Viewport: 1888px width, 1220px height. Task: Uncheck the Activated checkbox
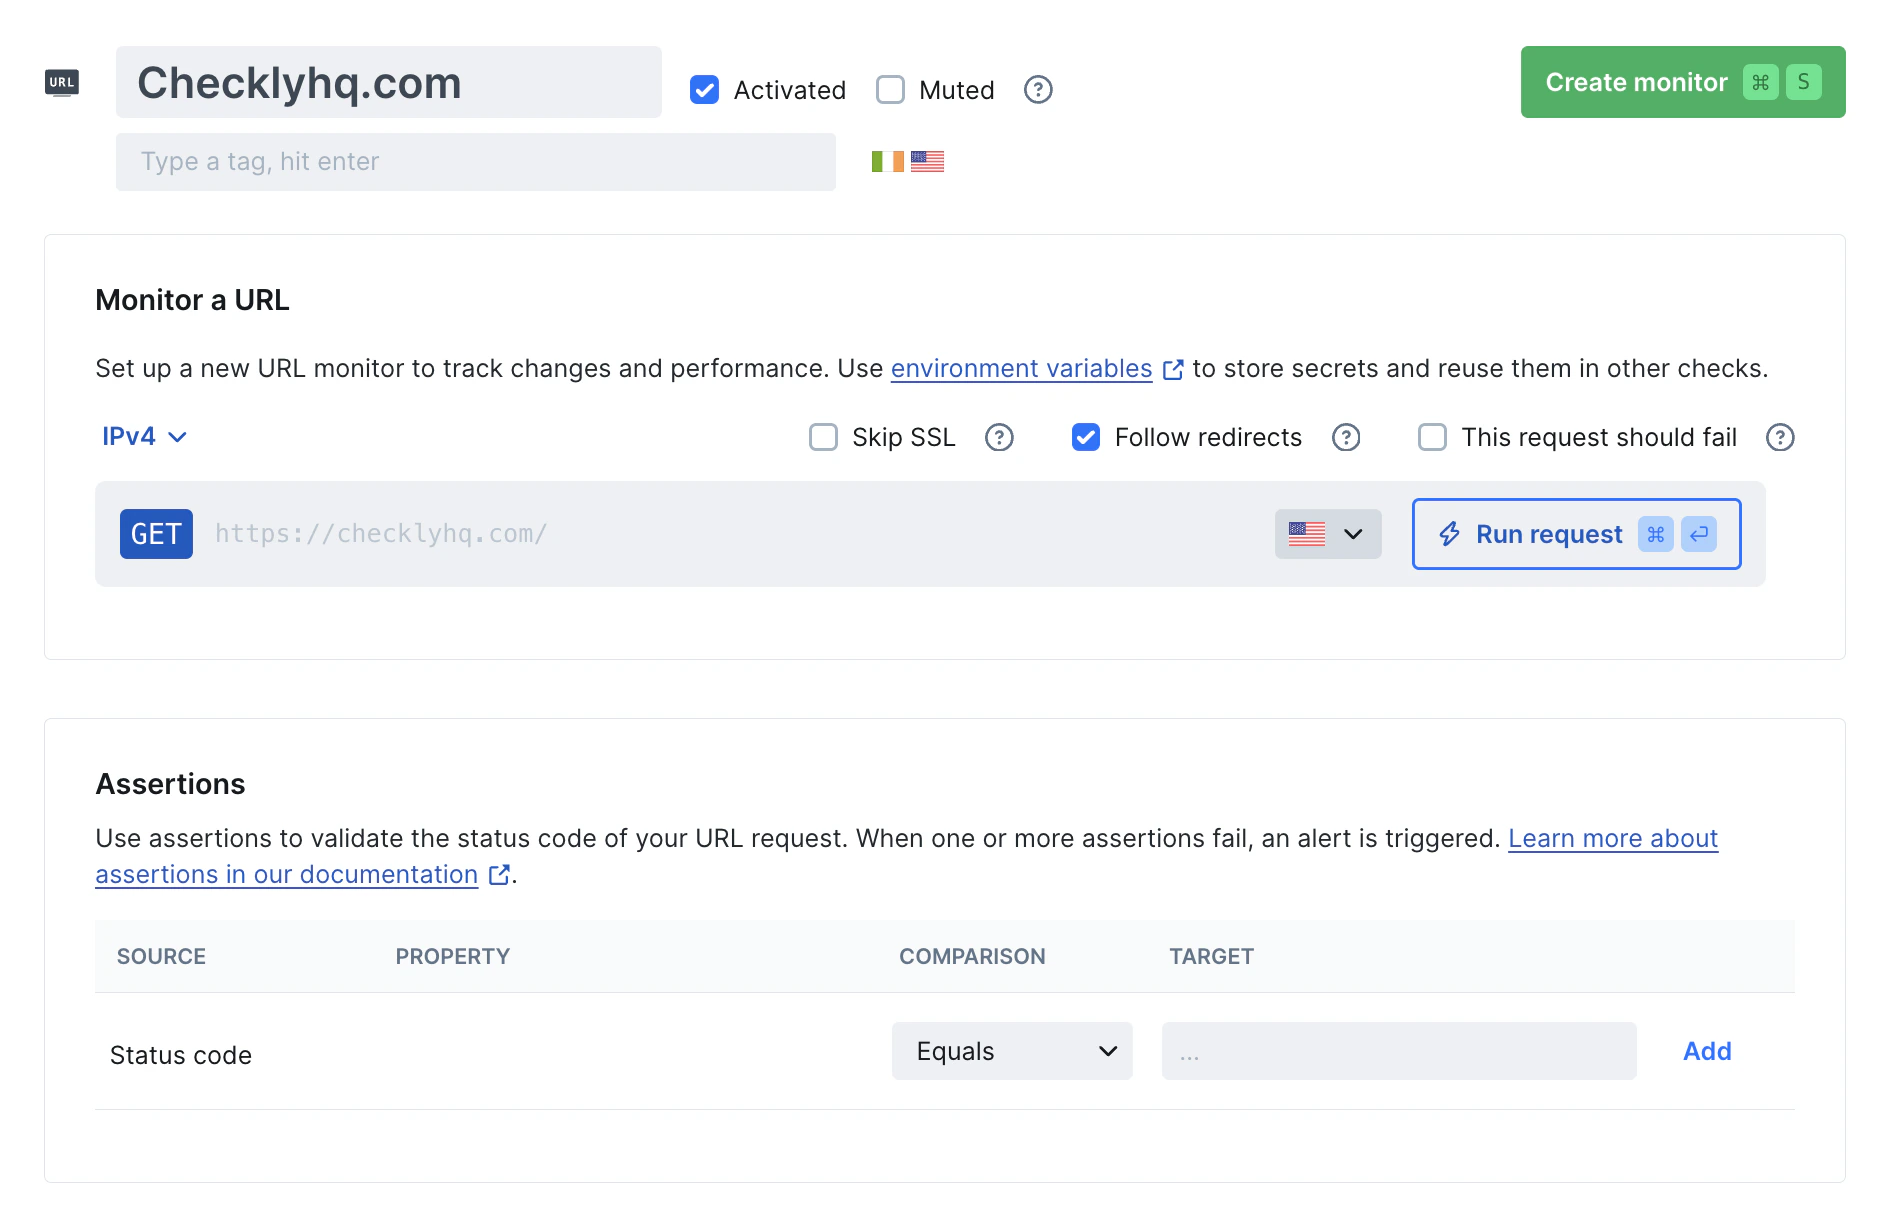point(705,90)
